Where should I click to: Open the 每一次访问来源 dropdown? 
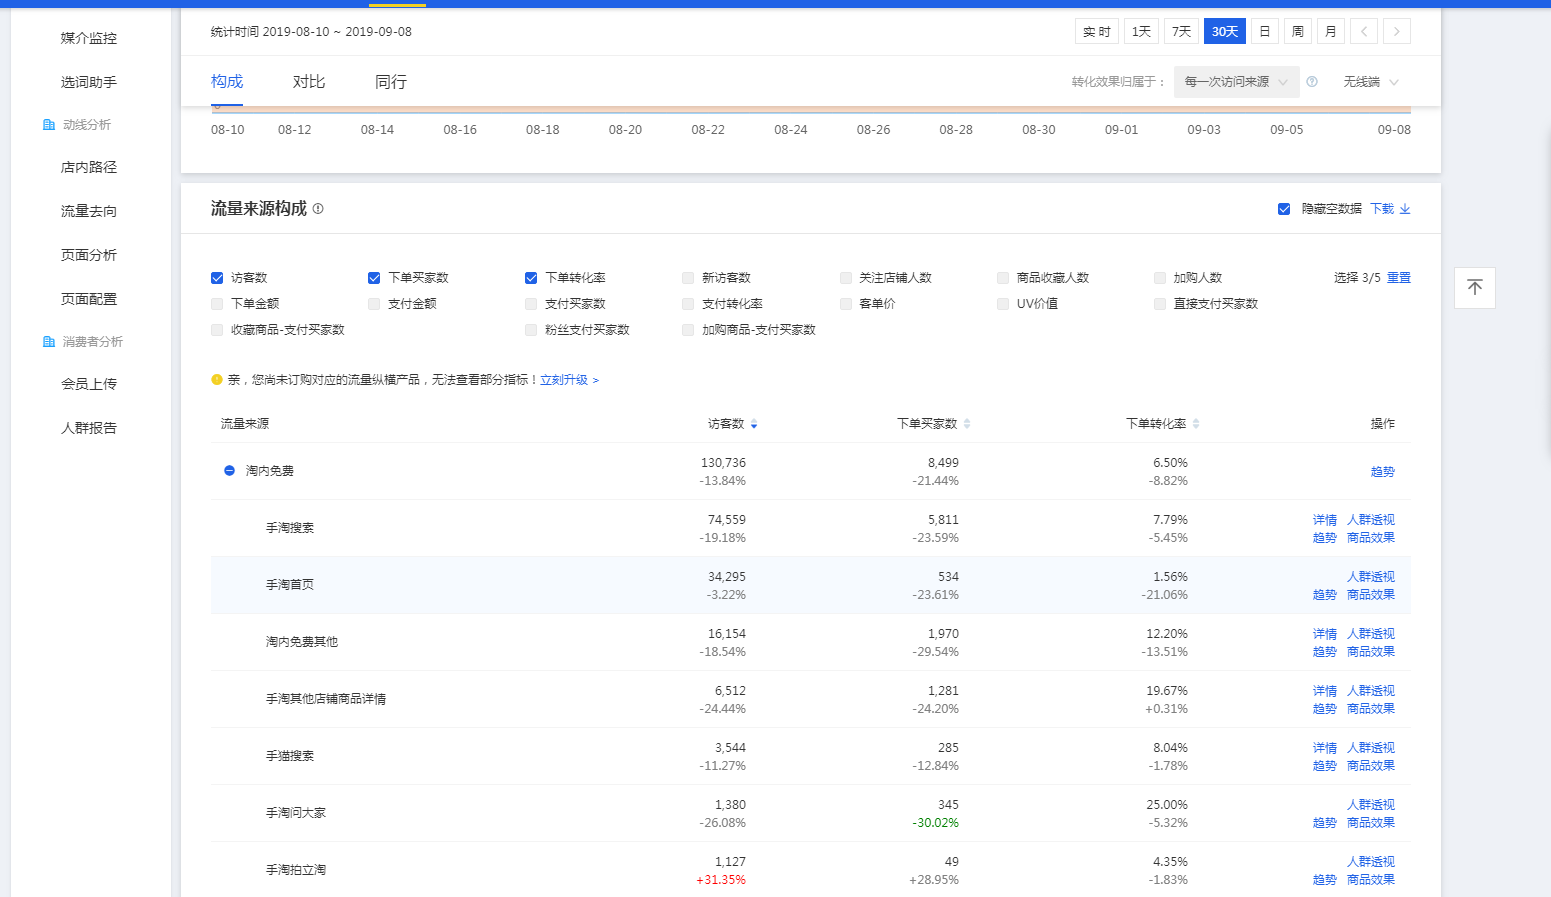click(1237, 82)
